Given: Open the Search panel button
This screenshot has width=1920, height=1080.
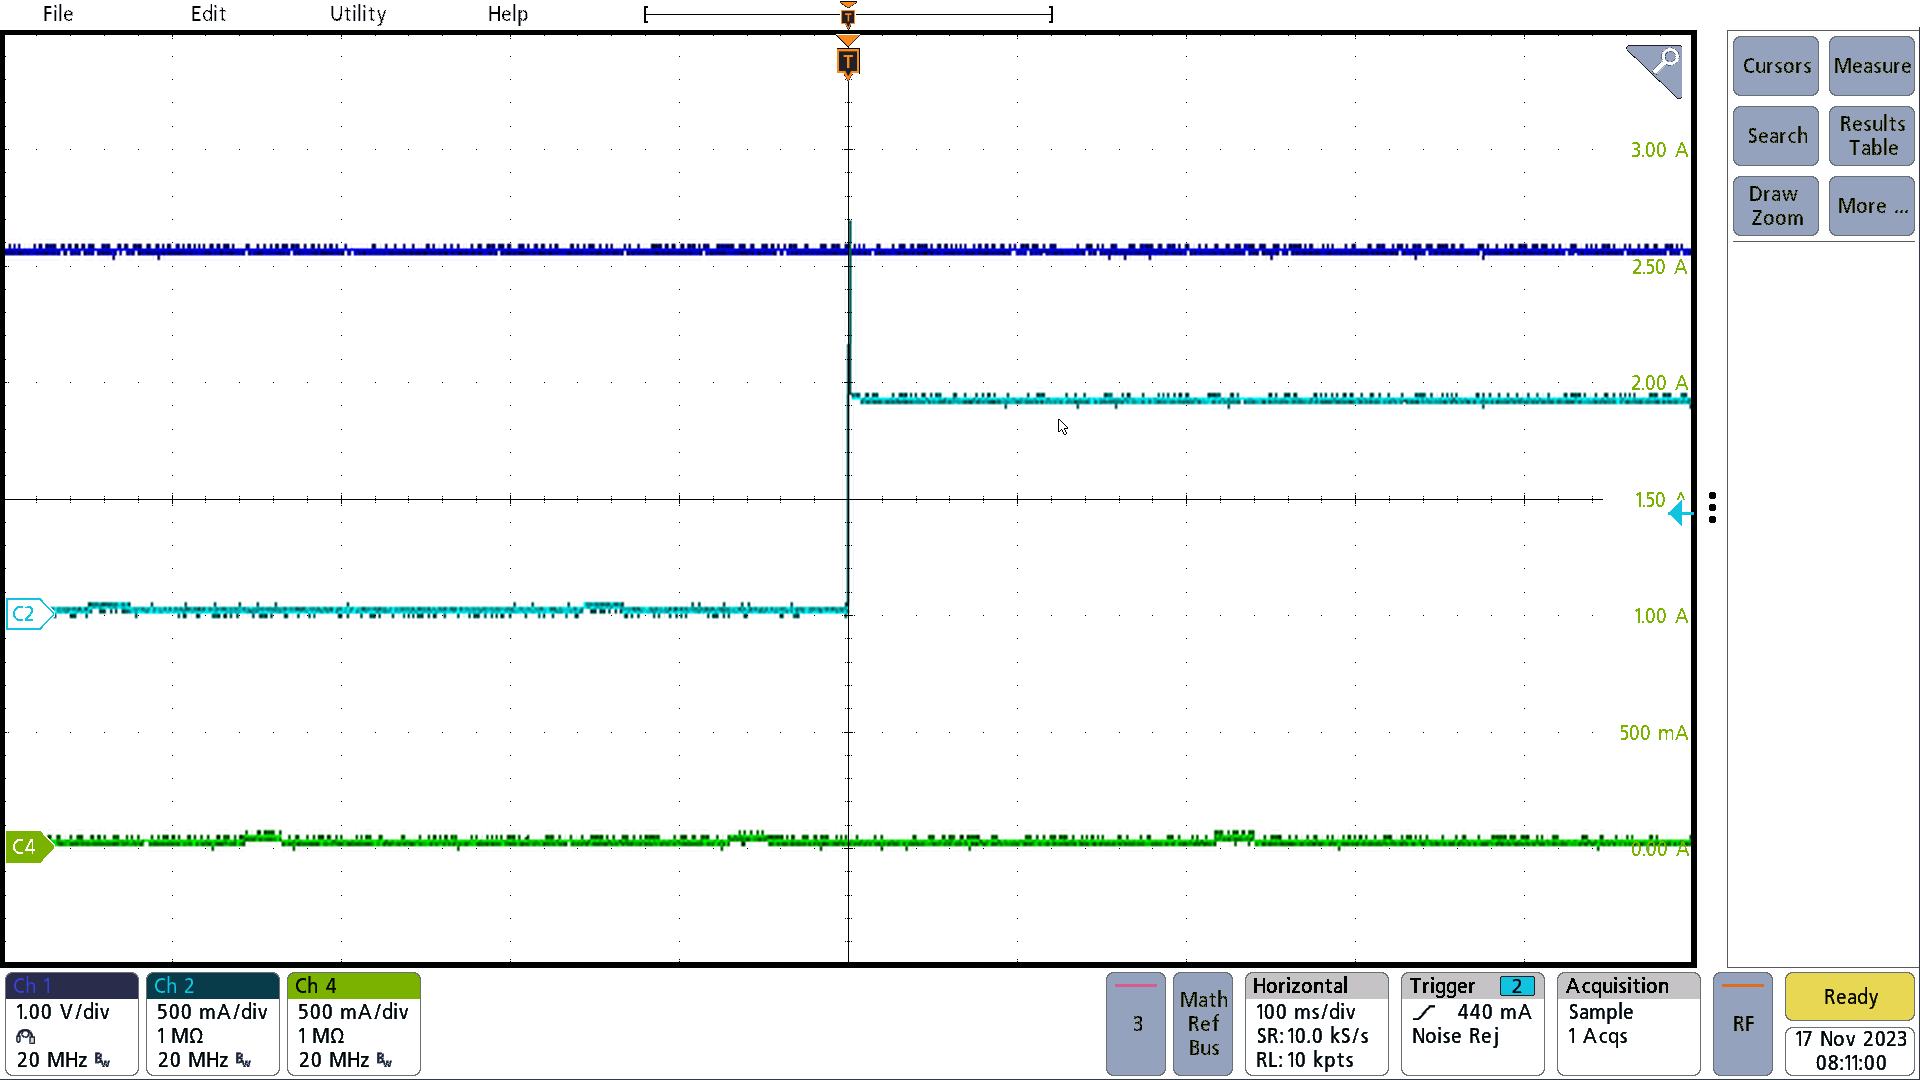Looking at the screenshot, I should click(1776, 136).
